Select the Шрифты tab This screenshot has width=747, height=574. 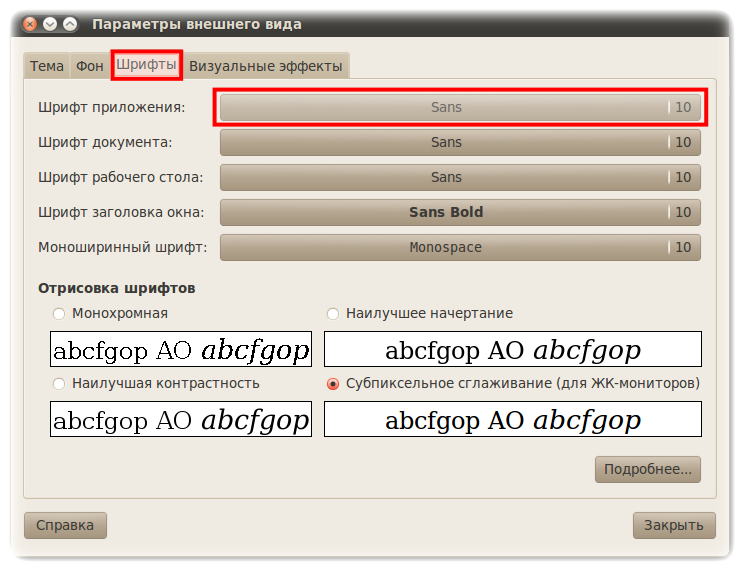coord(146,65)
